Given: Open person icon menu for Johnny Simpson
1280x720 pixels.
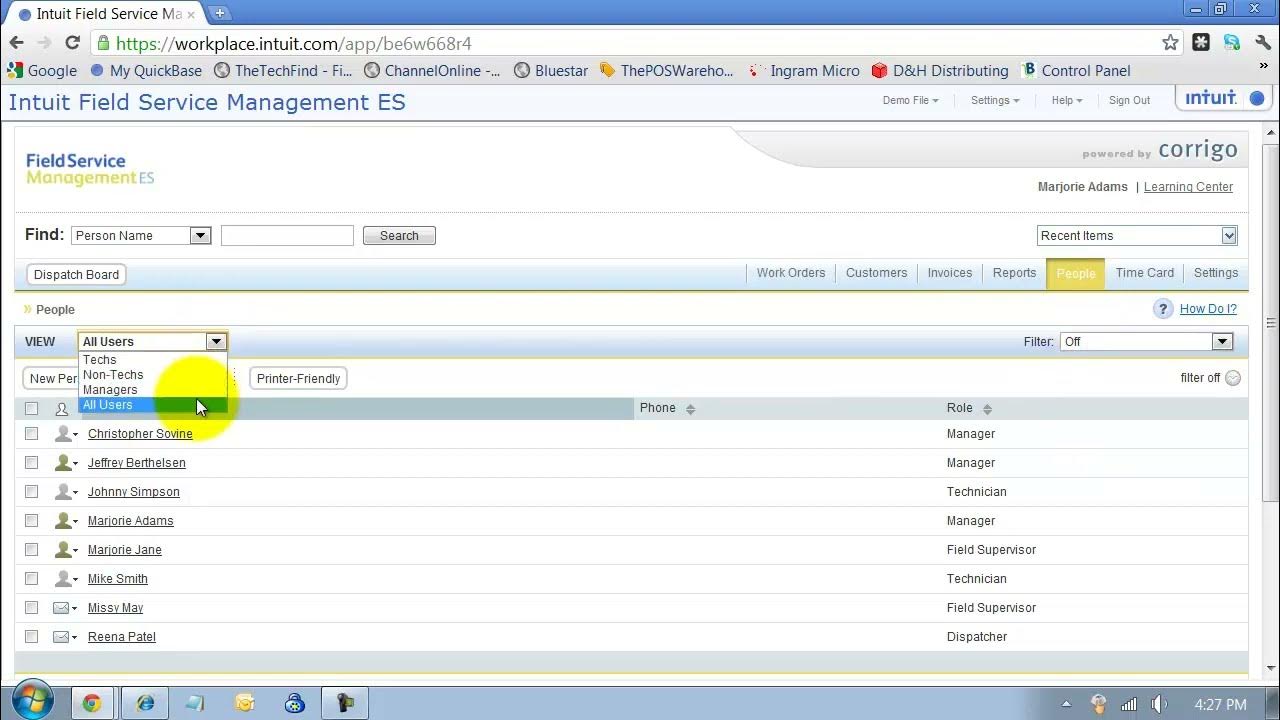Looking at the screenshot, I should click(x=66, y=492).
